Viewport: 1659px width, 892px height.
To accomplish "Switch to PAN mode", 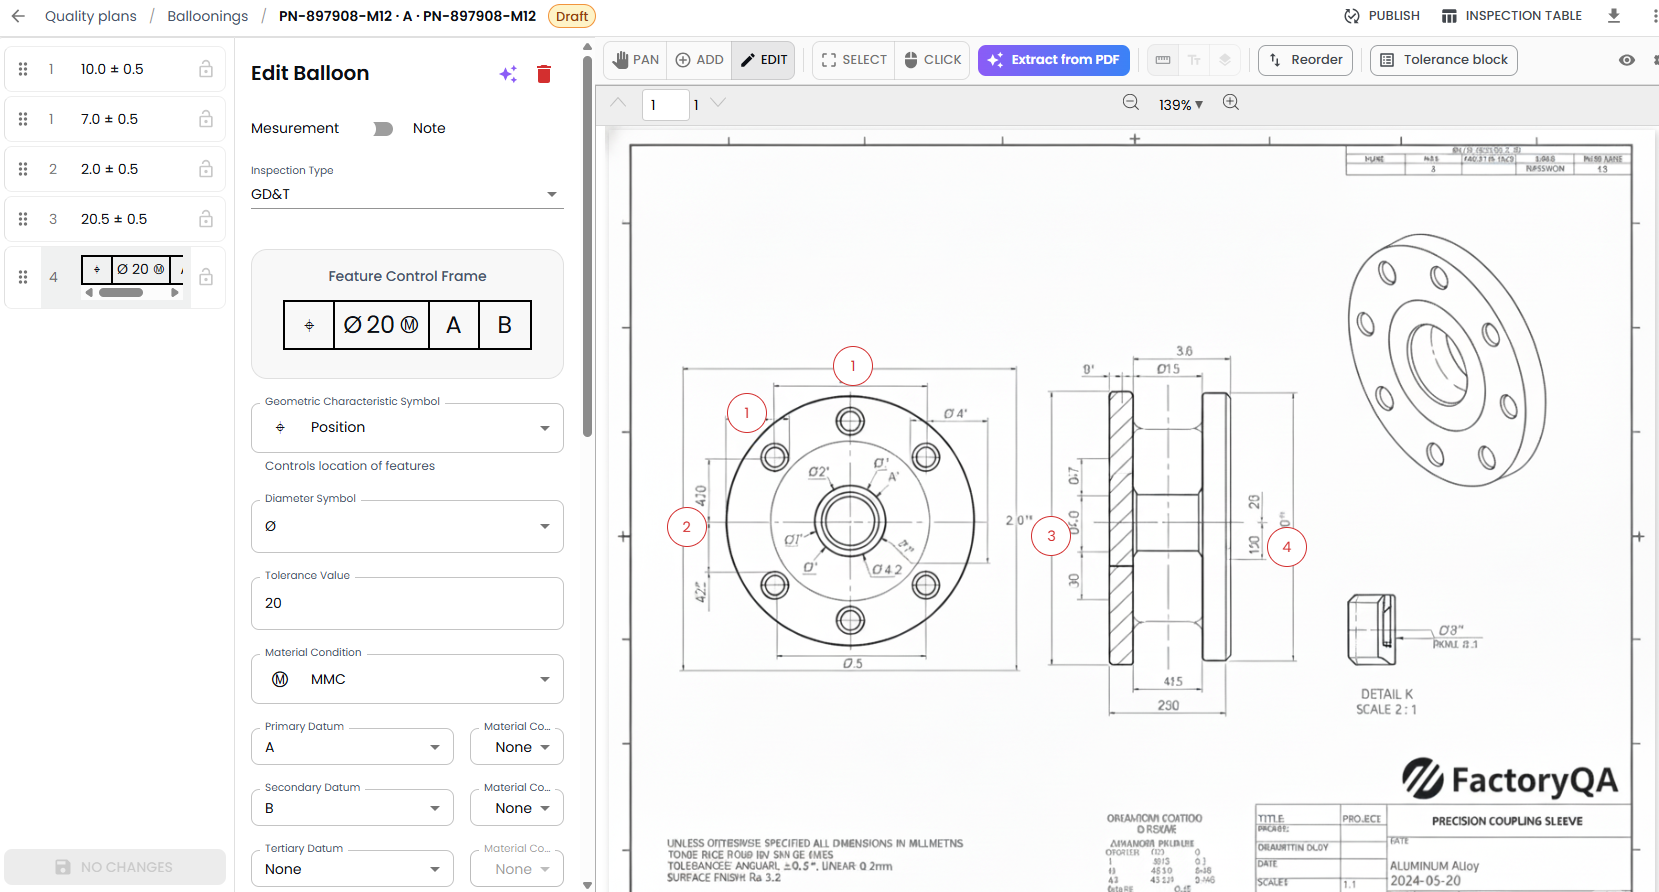I will pos(636,60).
